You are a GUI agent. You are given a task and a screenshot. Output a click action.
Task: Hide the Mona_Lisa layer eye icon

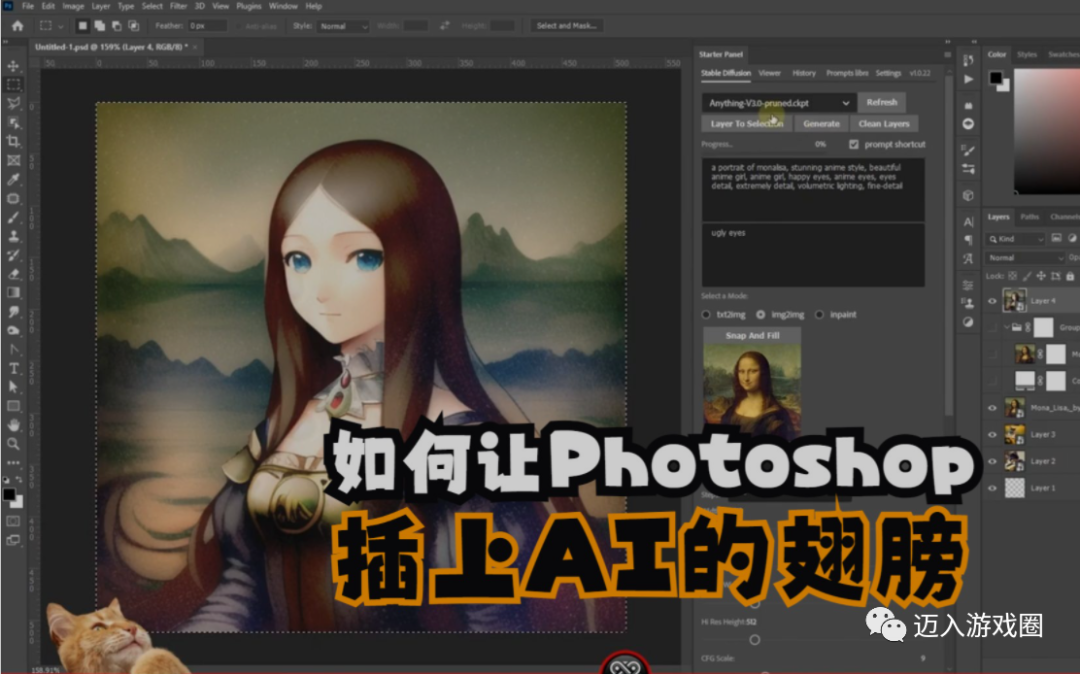click(x=992, y=408)
